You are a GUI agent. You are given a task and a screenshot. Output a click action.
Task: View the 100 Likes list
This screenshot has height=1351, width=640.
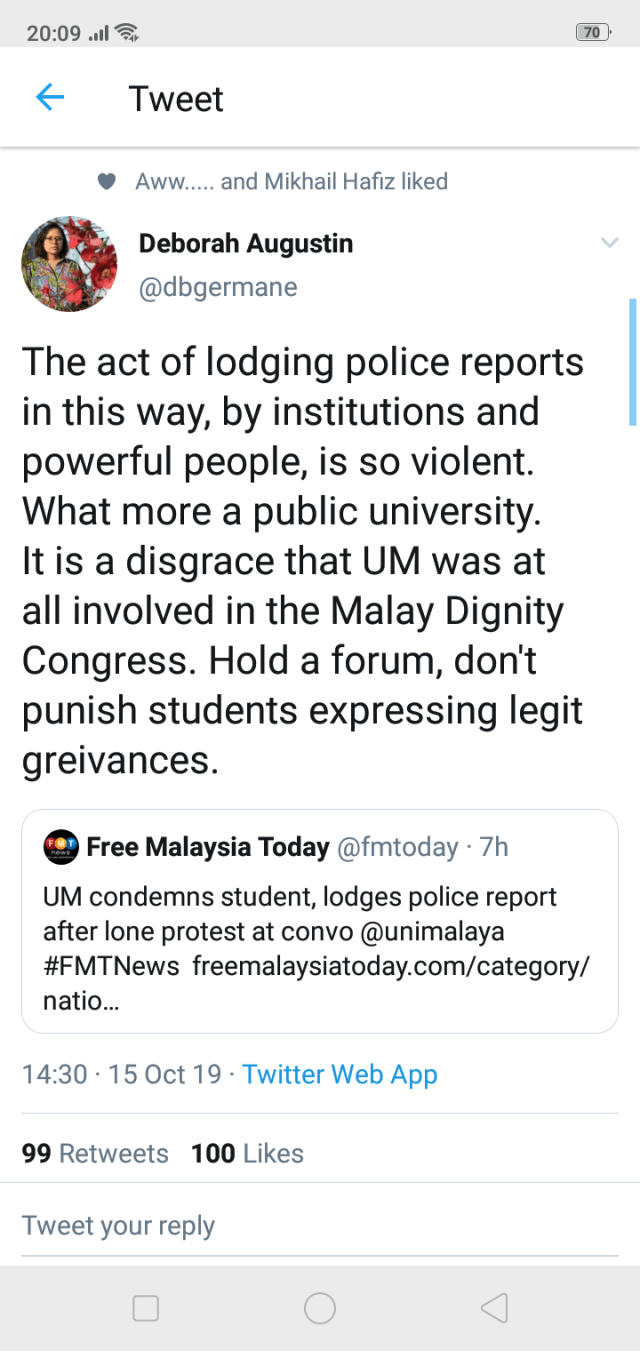click(x=247, y=1153)
